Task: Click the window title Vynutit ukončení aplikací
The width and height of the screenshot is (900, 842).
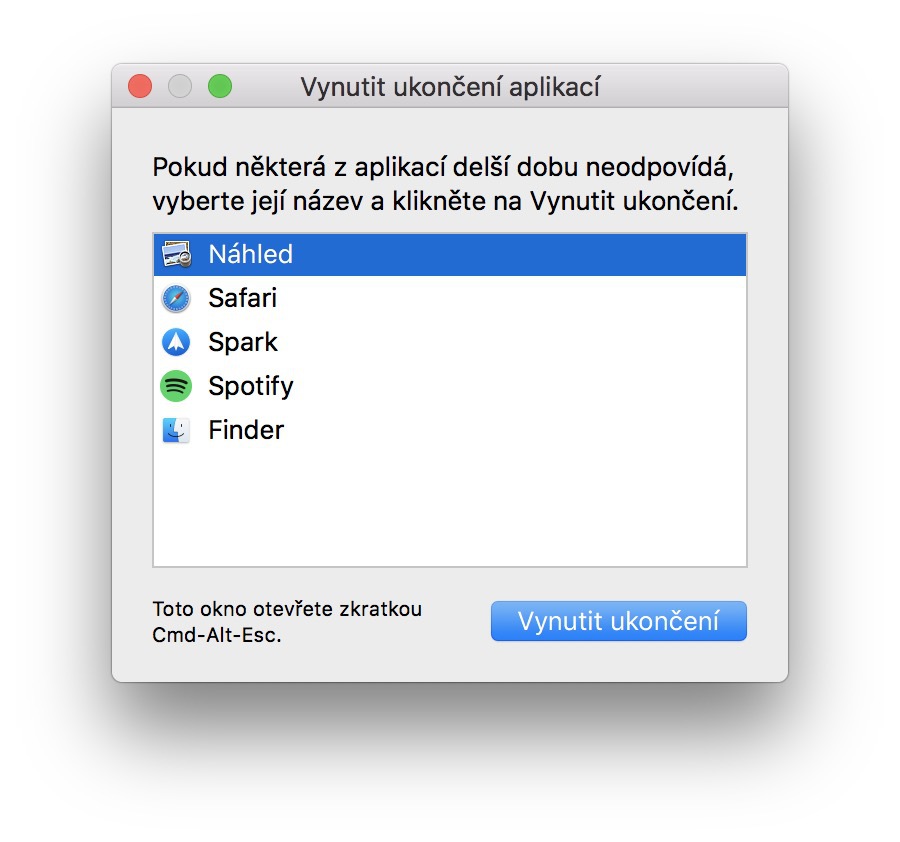Action: coord(450,87)
